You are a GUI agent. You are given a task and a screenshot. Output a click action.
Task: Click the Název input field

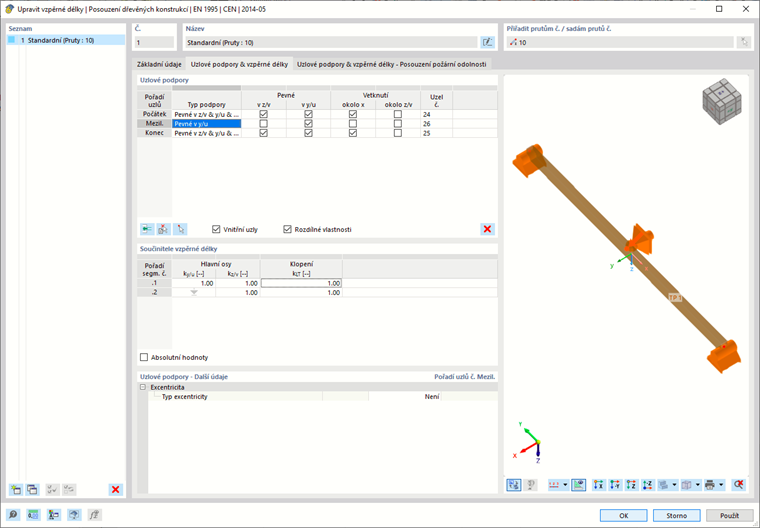(331, 43)
